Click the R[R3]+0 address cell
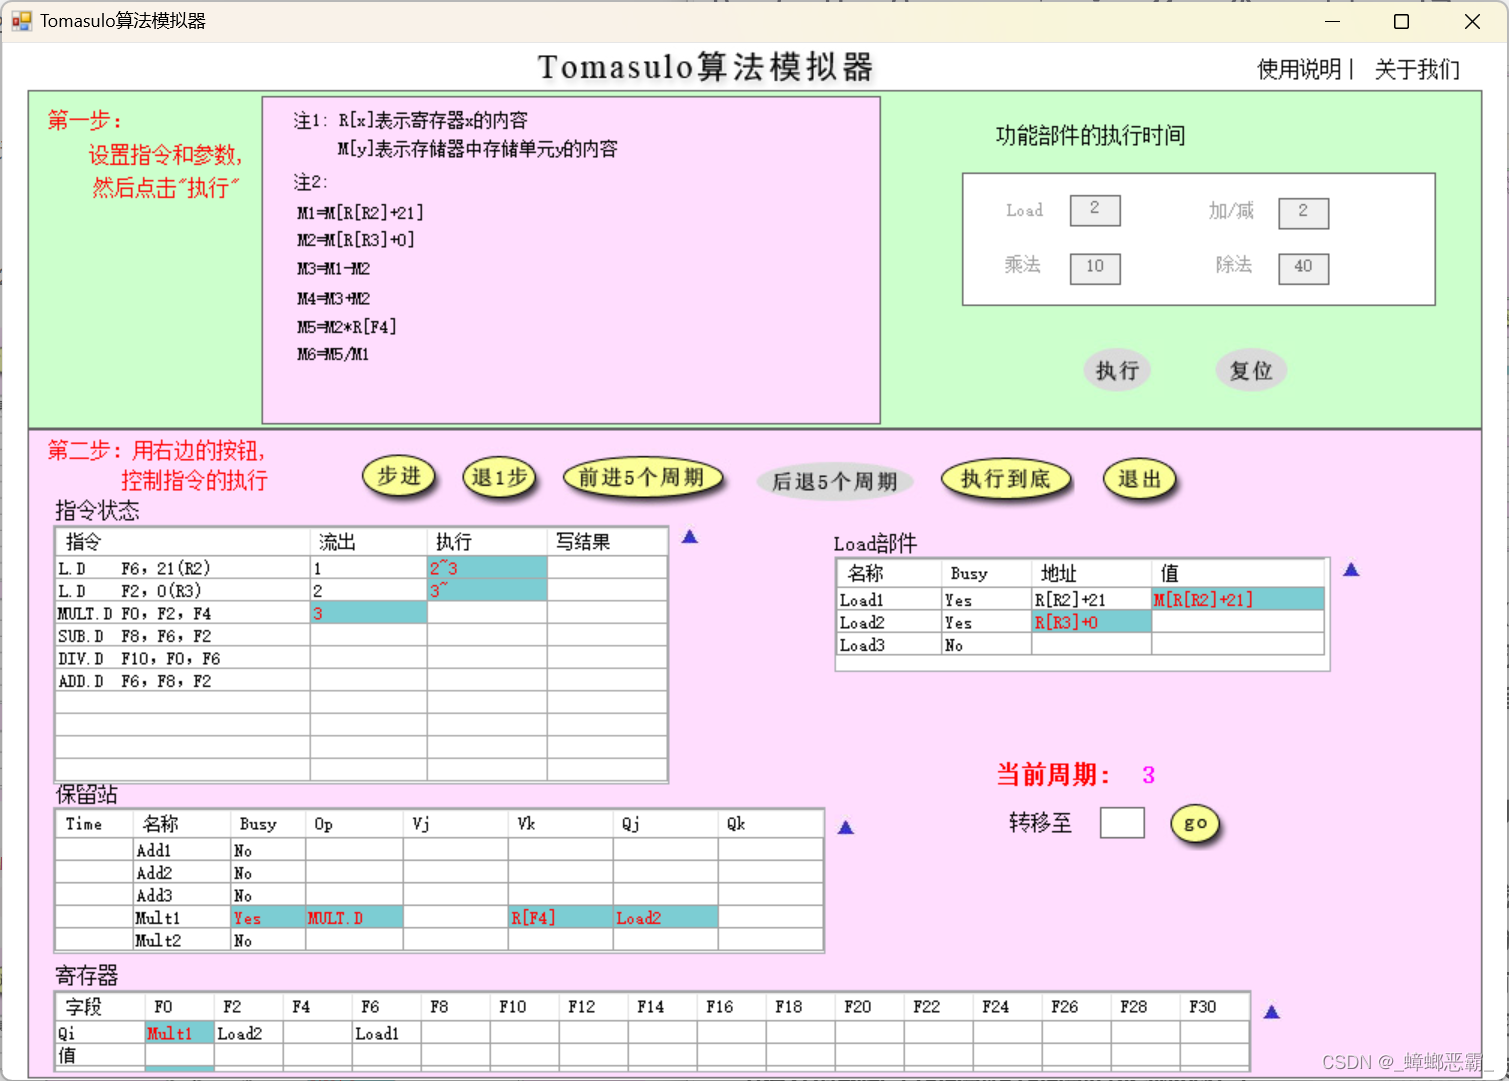 (x=1091, y=622)
